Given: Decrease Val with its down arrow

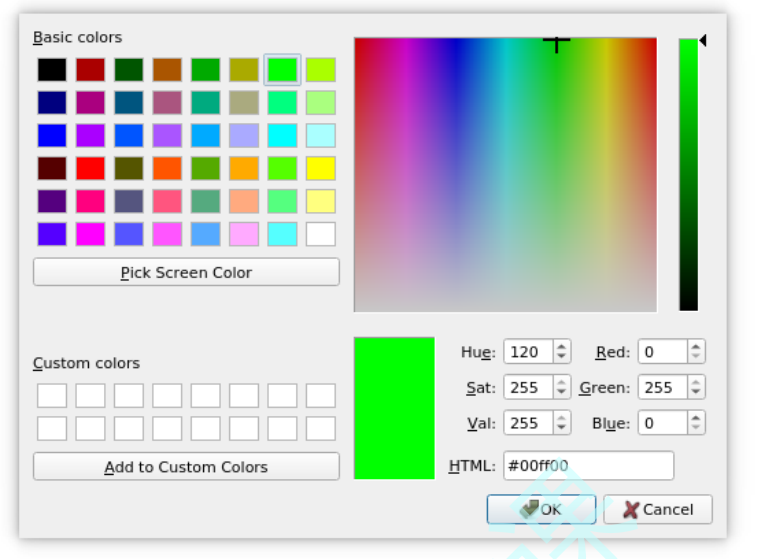Looking at the screenshot, I should [x=561, y=428].
